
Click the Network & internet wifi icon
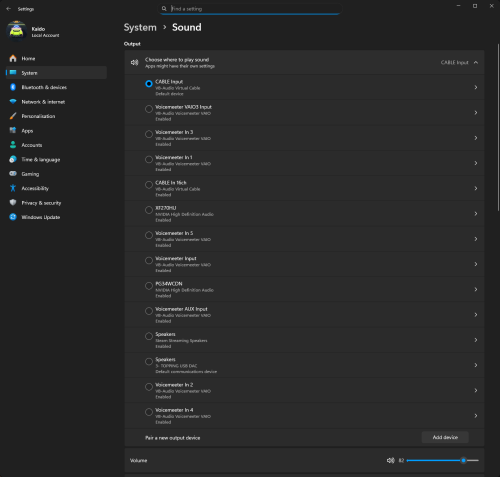(x=13, y=102)
